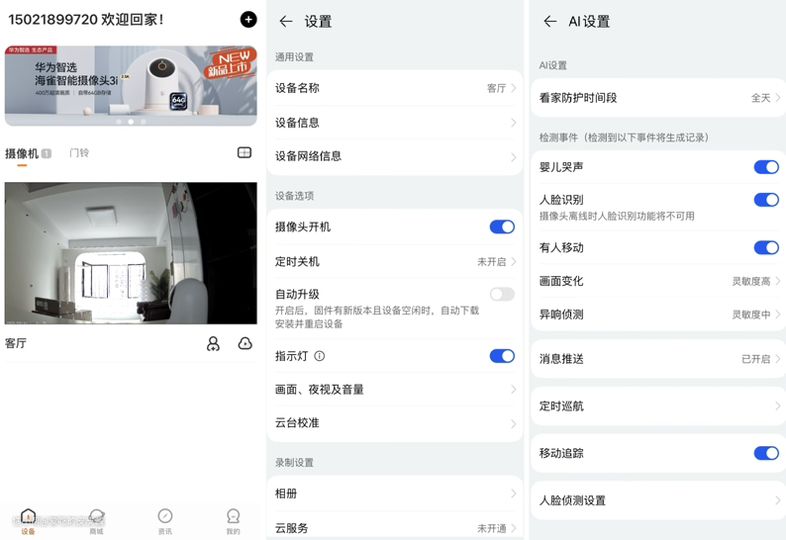Expand 设备网络信息 row
This screenshot has width=786, height=540.
[395, 157]
